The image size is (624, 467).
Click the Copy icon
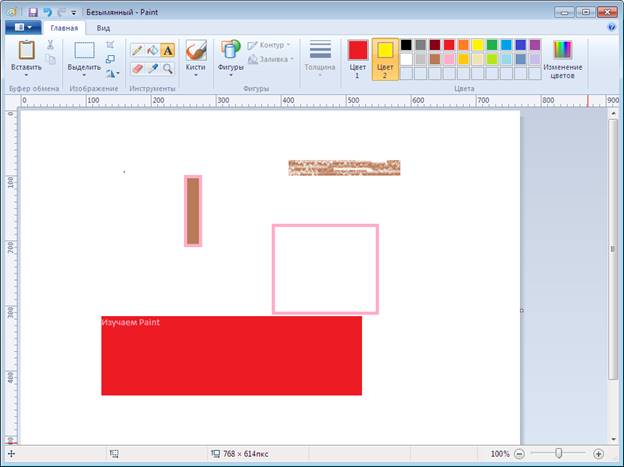[x=51, y=60]
